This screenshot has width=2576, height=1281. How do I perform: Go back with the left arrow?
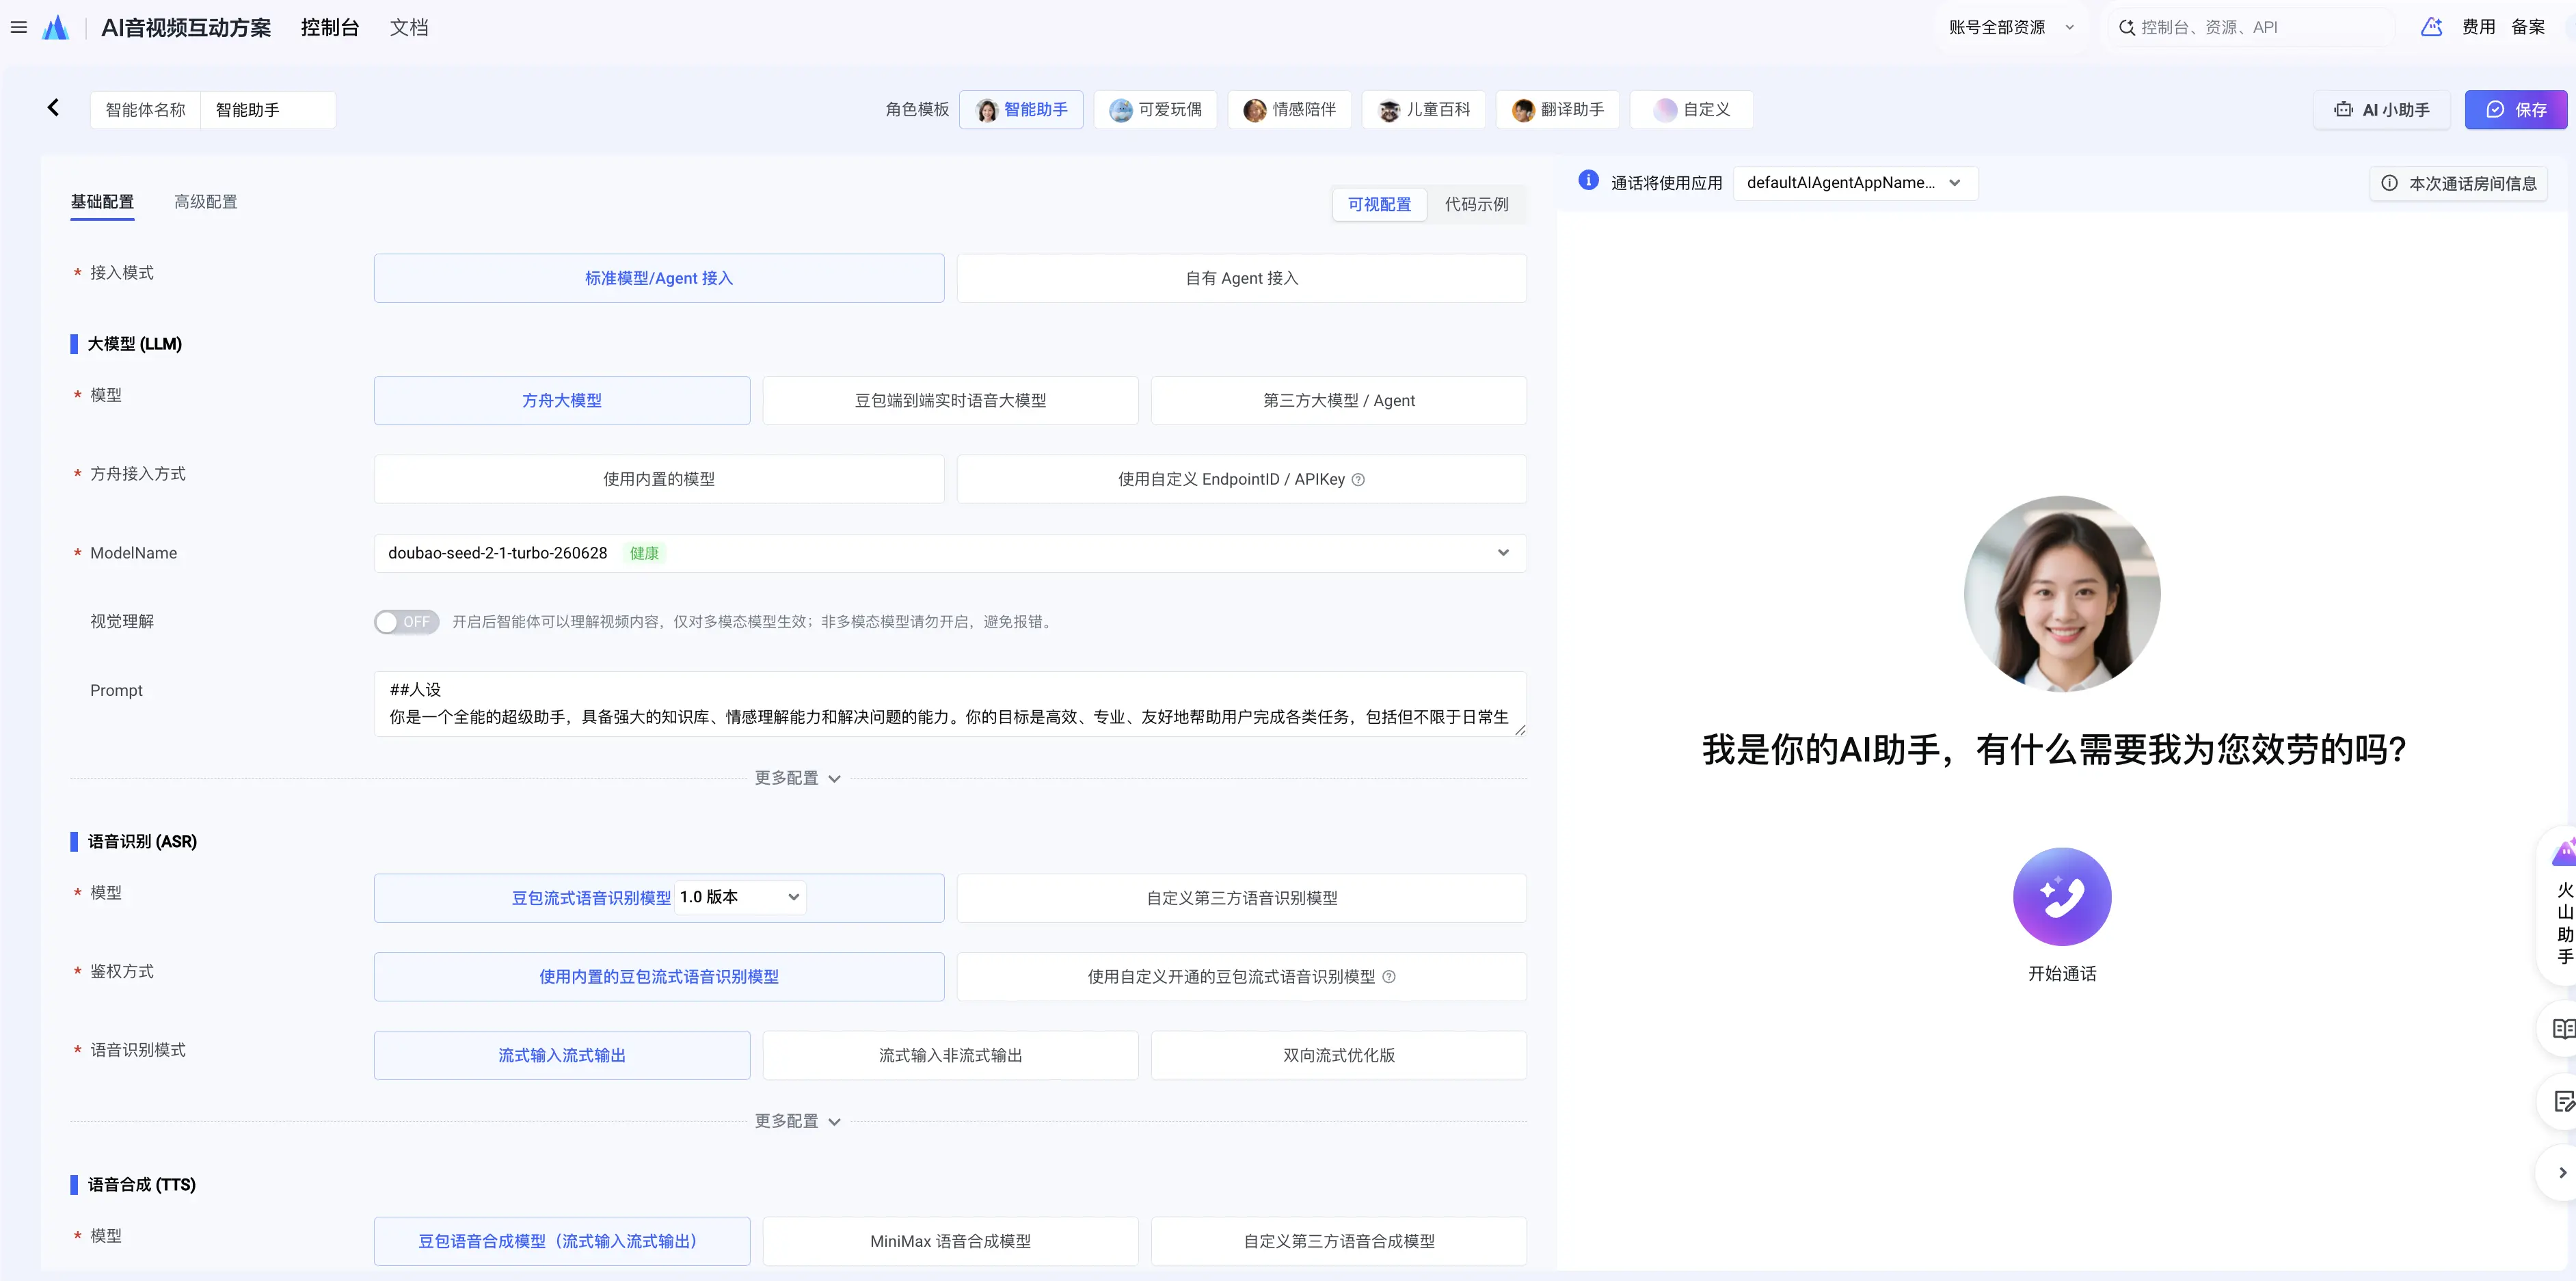tap(53, 108)
